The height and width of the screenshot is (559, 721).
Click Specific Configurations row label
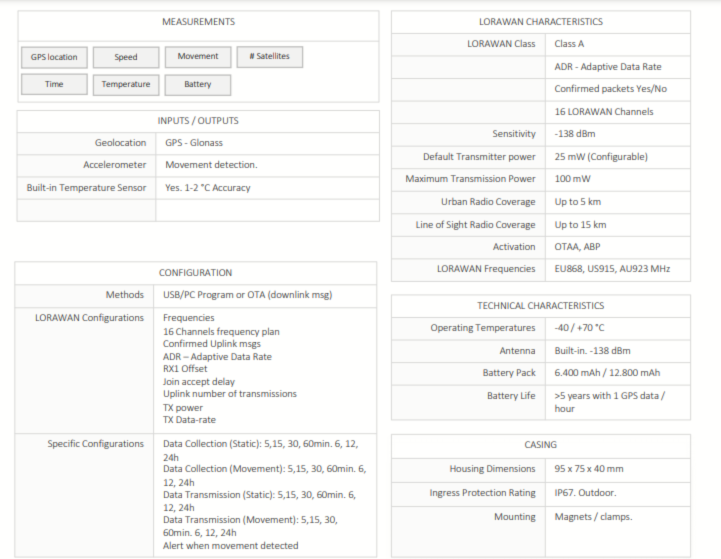[96, 444]
